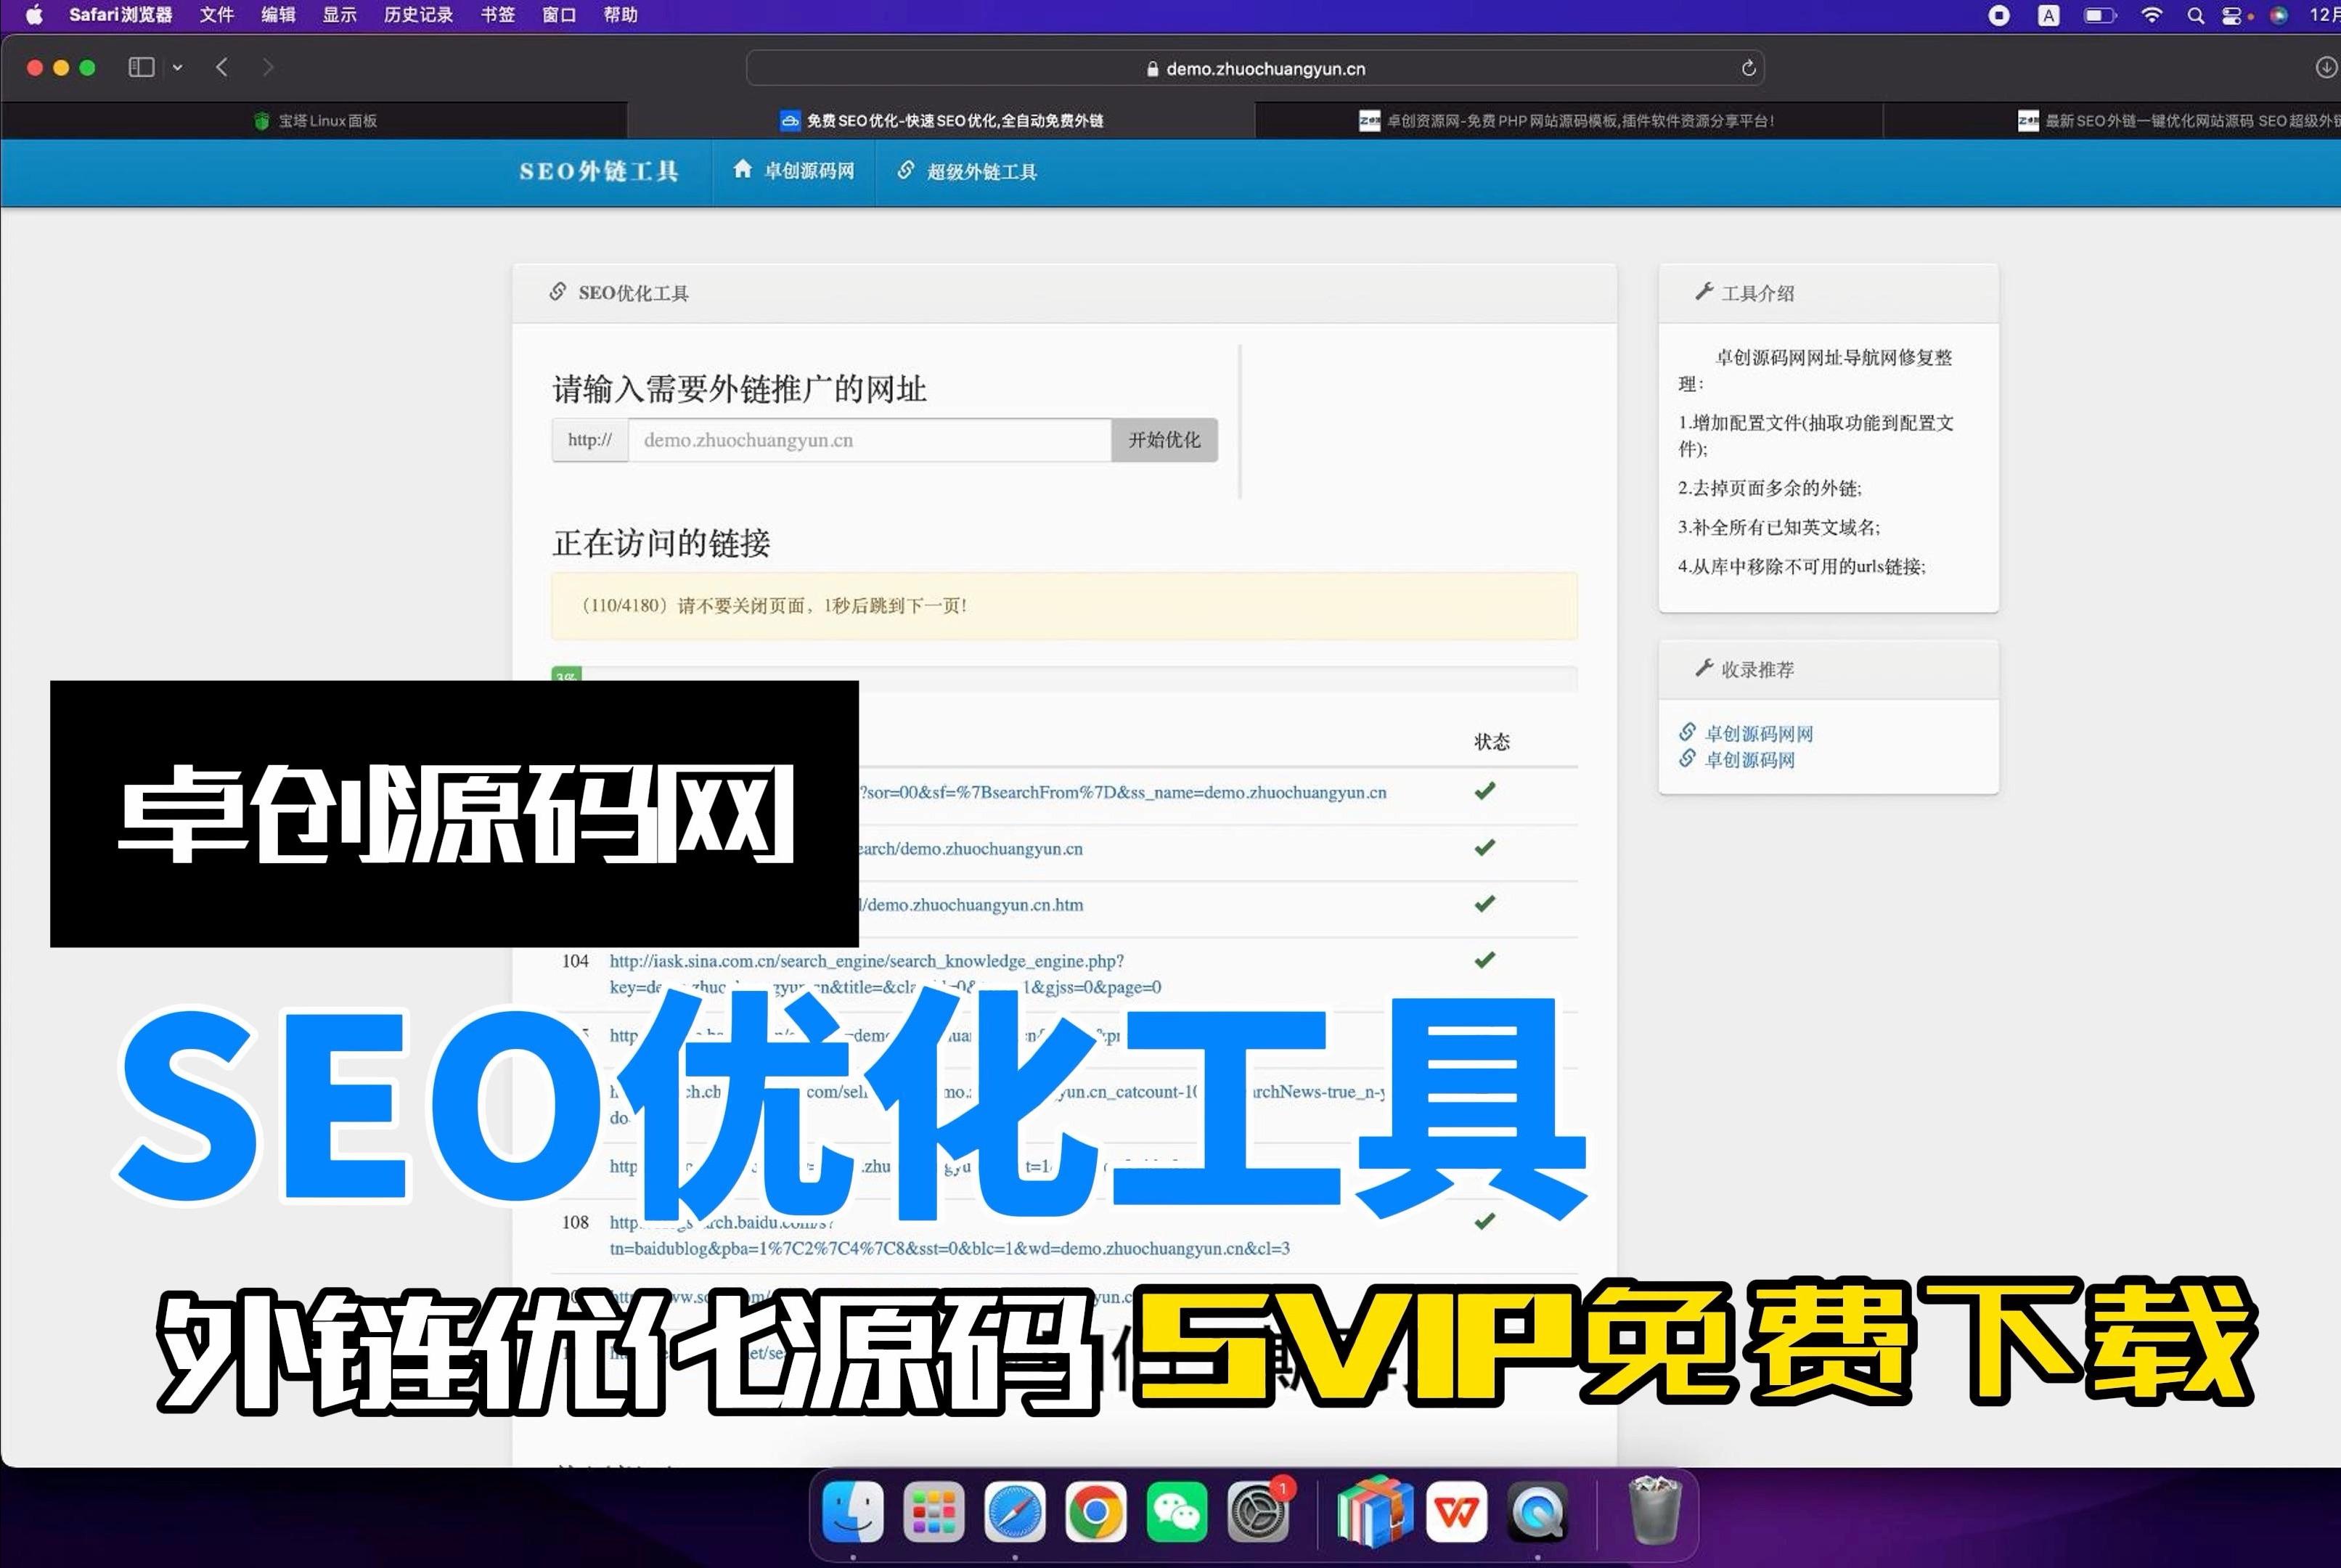Open the 书签 menu

click(x=497, y=15)
